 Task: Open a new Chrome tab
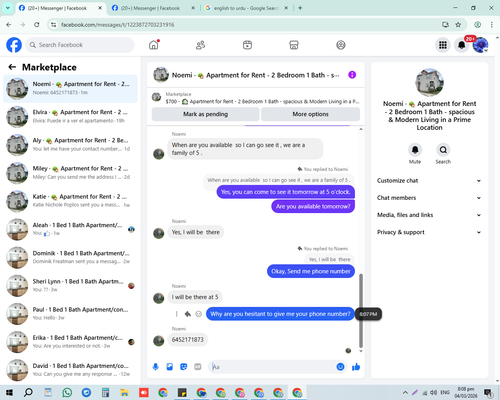pos(300,8)
